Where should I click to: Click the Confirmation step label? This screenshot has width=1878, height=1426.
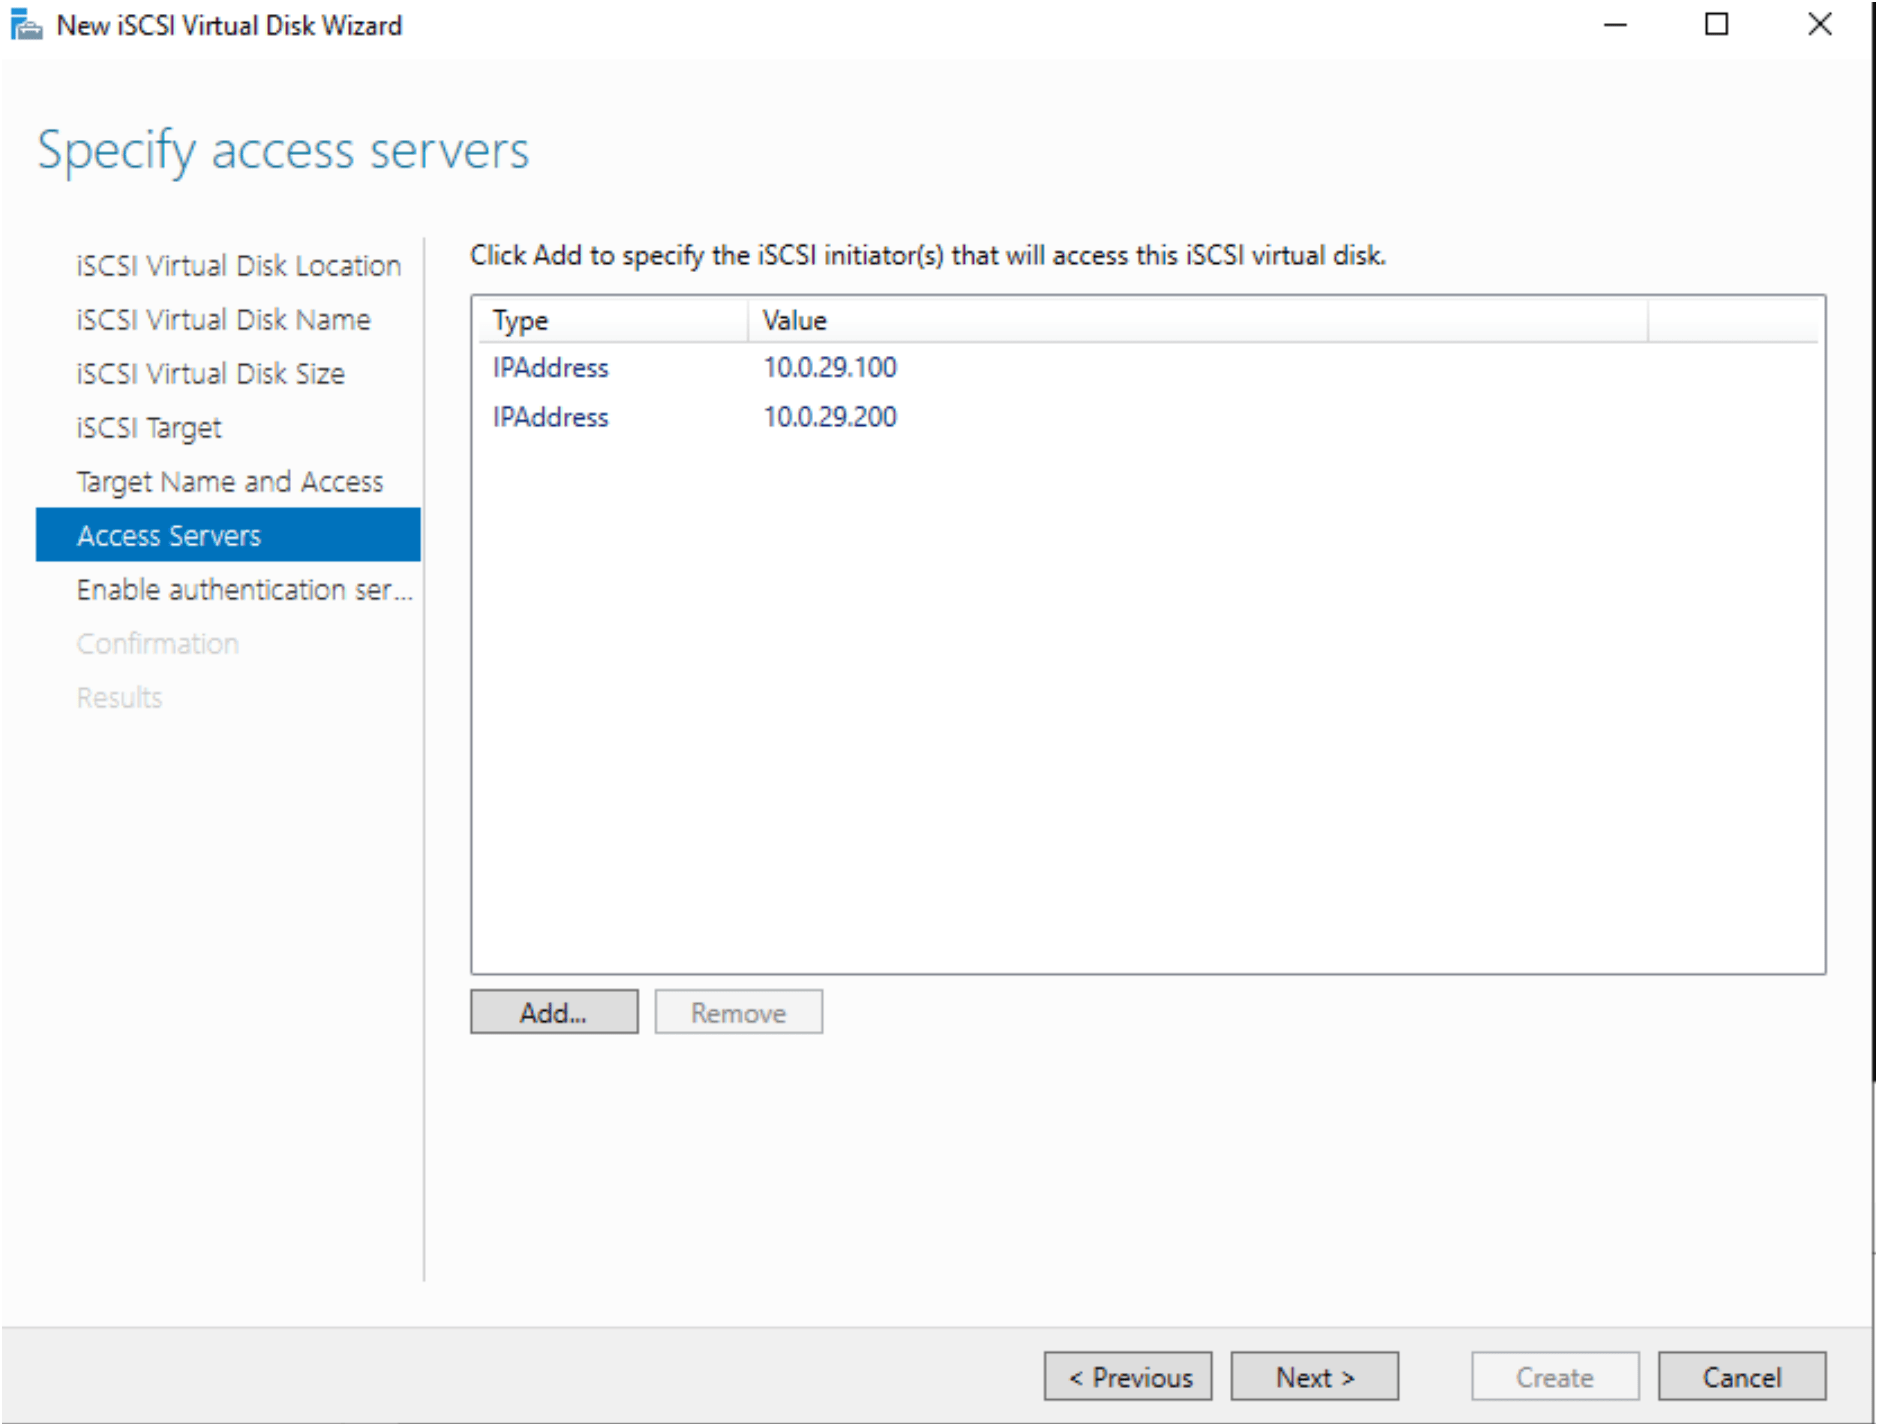pyautogui.click(x=158, y=643)
